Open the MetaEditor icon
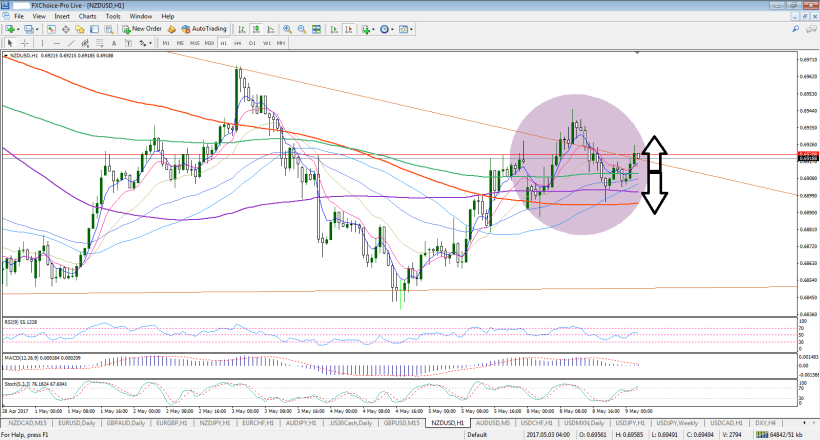820x440 pixels. click(172, 29)
